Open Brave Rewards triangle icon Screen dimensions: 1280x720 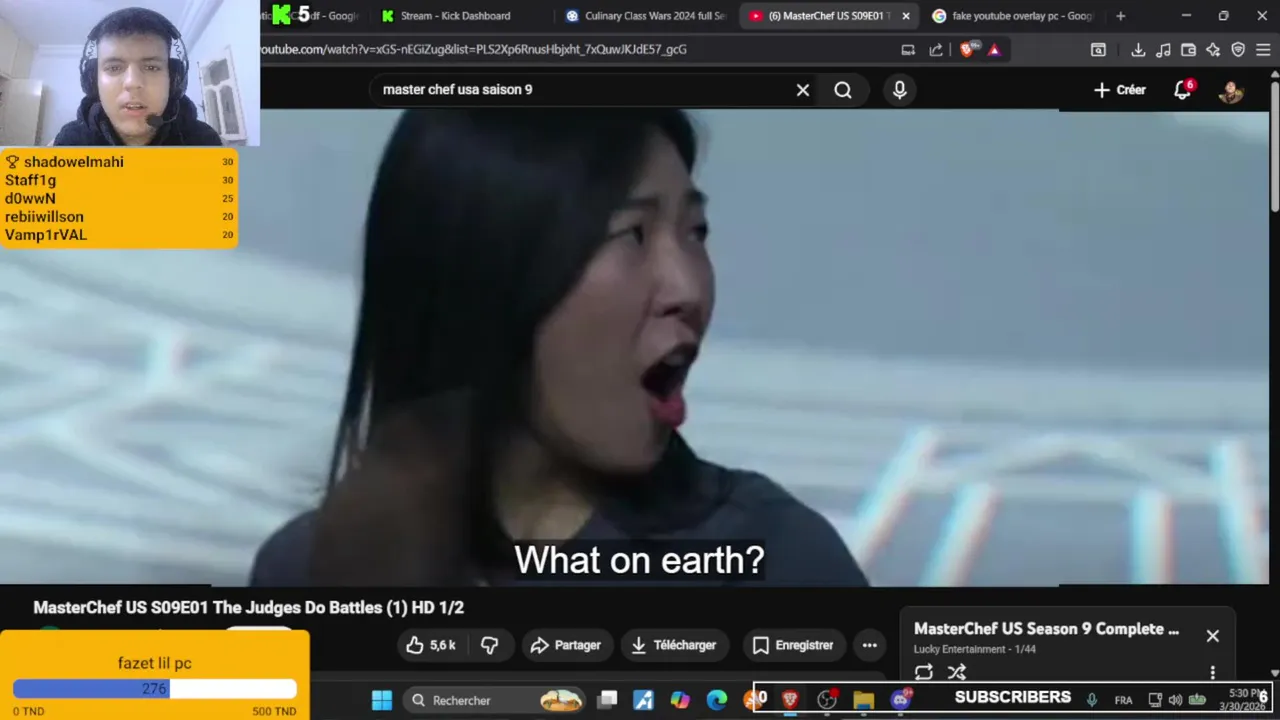pyautogui.click(x=994, y=50)
